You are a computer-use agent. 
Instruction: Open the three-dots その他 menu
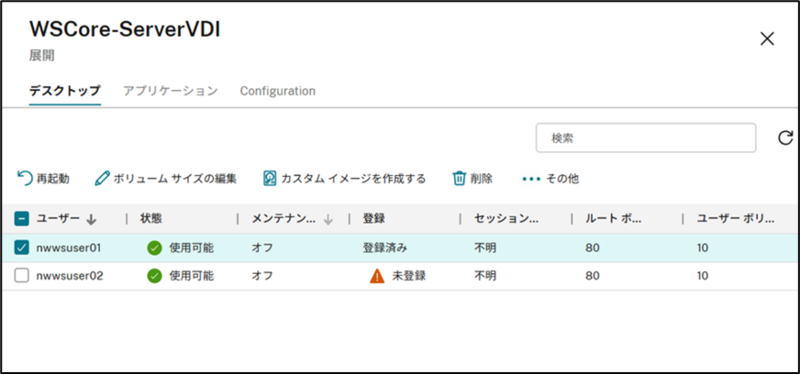(531, 179)
